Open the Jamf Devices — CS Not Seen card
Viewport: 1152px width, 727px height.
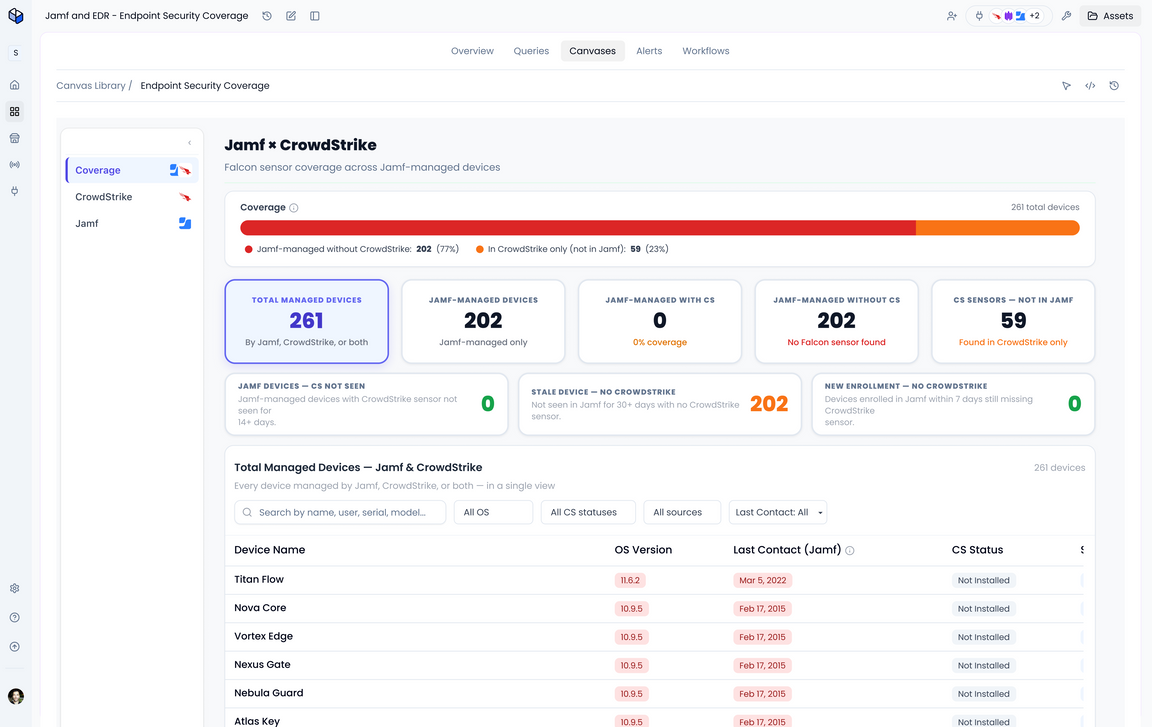click(366, 404)
